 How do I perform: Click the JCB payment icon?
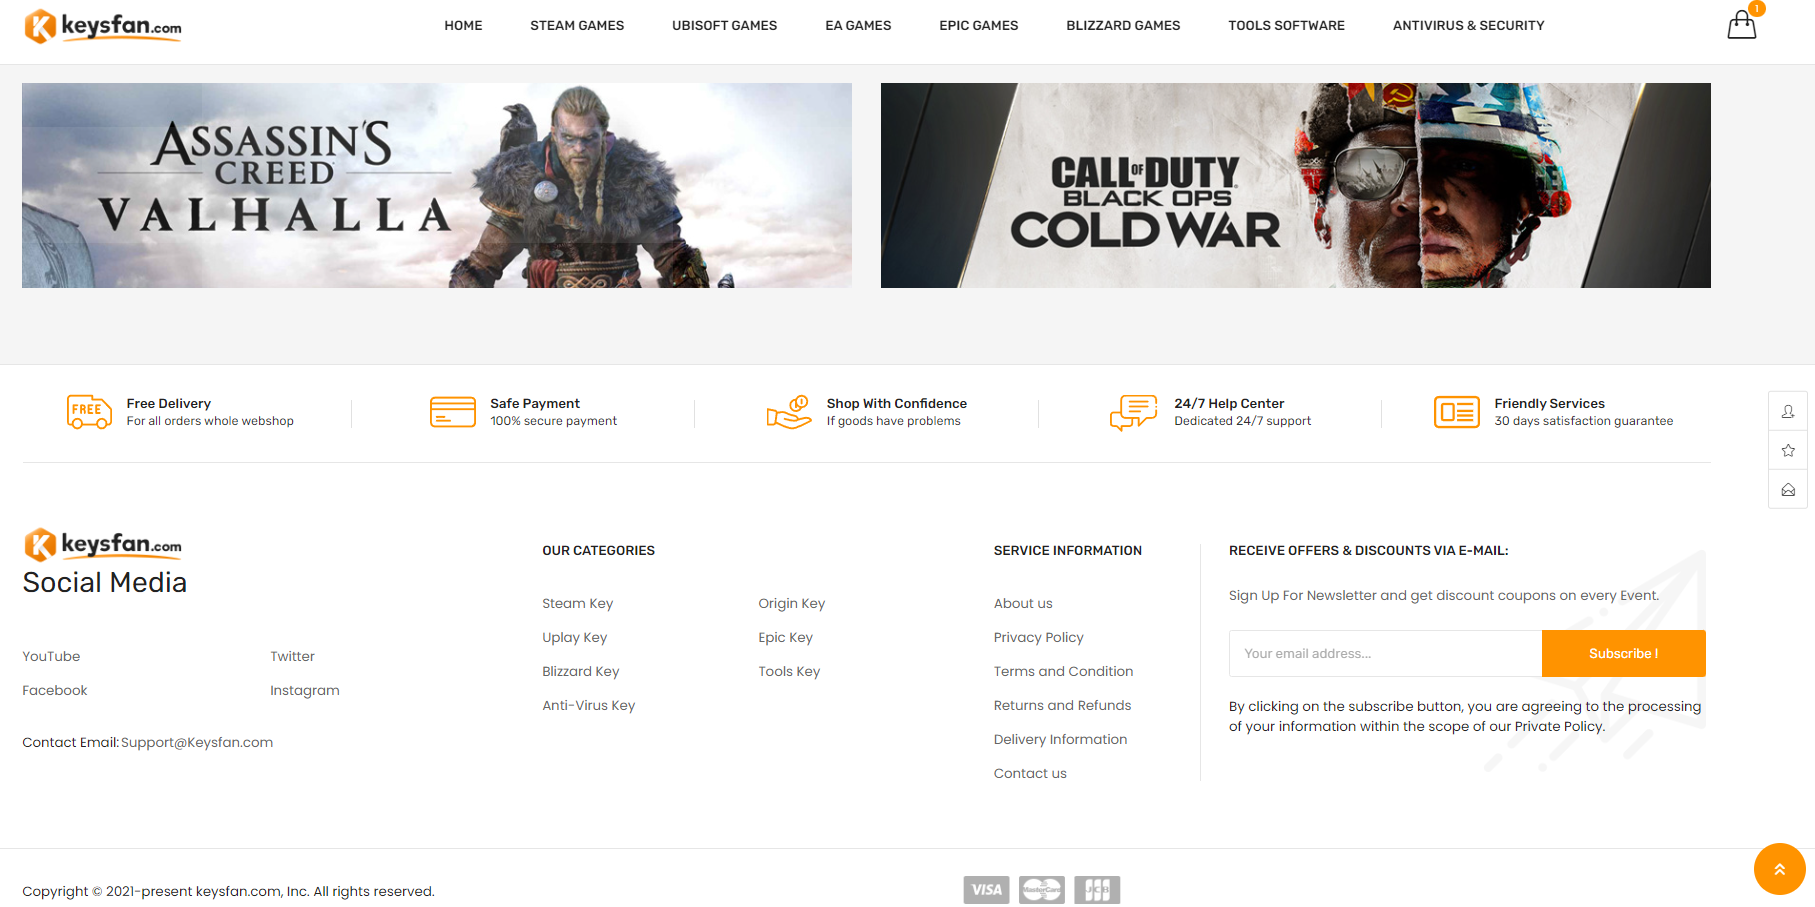point(1097,890)
